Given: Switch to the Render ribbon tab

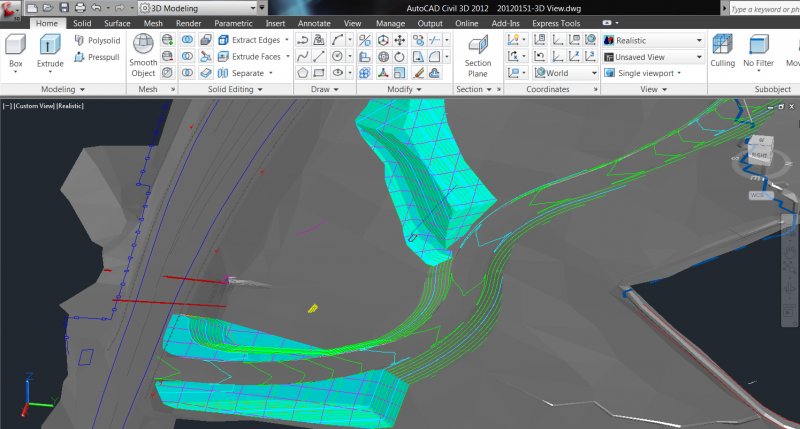Looking at the screenshot, I should [x=188, y=22].
